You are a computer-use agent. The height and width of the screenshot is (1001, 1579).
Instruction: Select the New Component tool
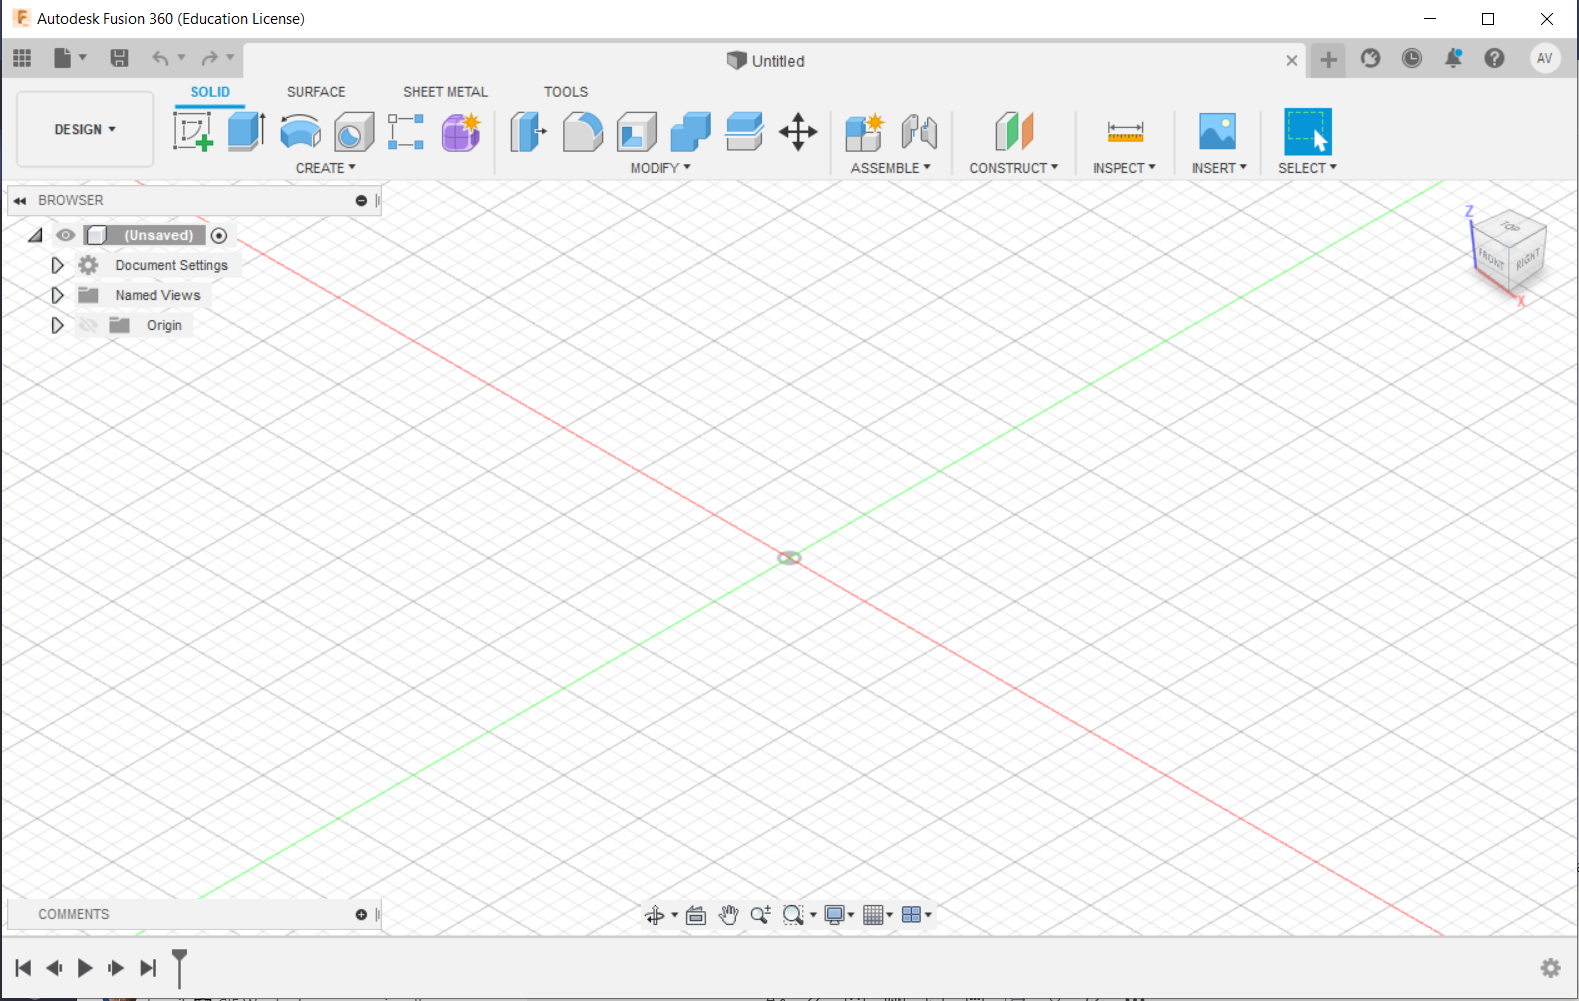[x=864, y=131]
